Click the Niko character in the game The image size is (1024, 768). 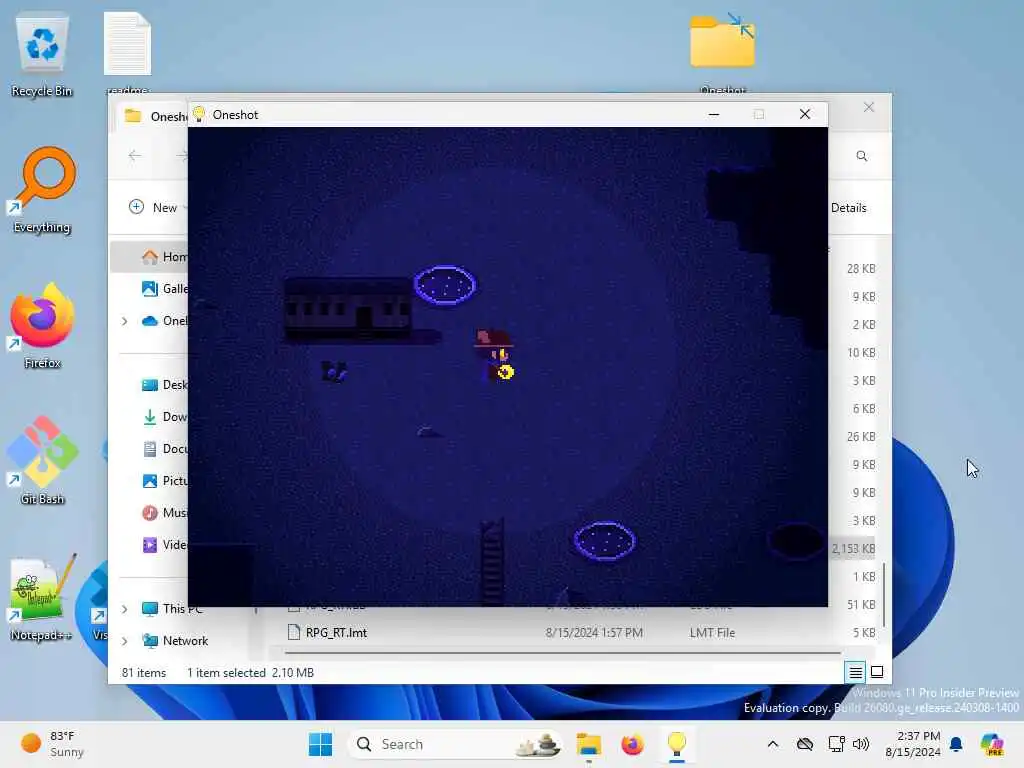click(x=495, y=356)
